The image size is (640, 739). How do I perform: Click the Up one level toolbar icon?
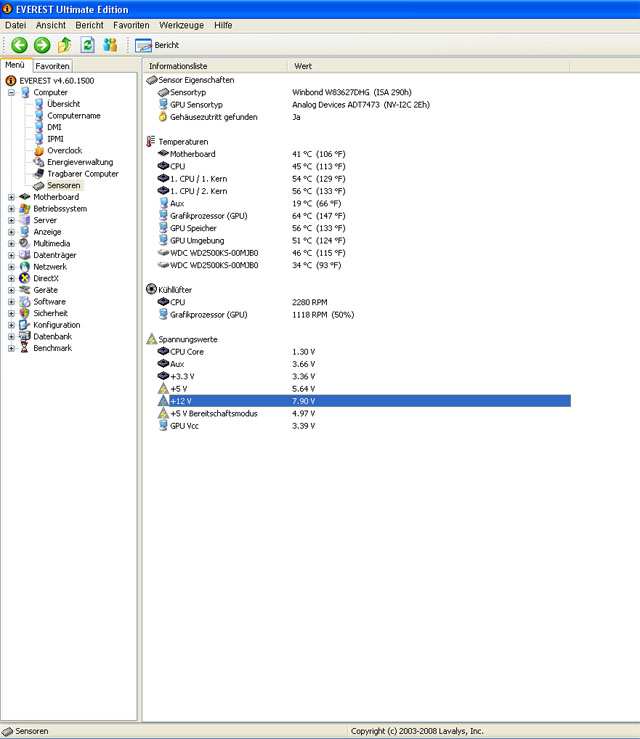tap(65, 45)
